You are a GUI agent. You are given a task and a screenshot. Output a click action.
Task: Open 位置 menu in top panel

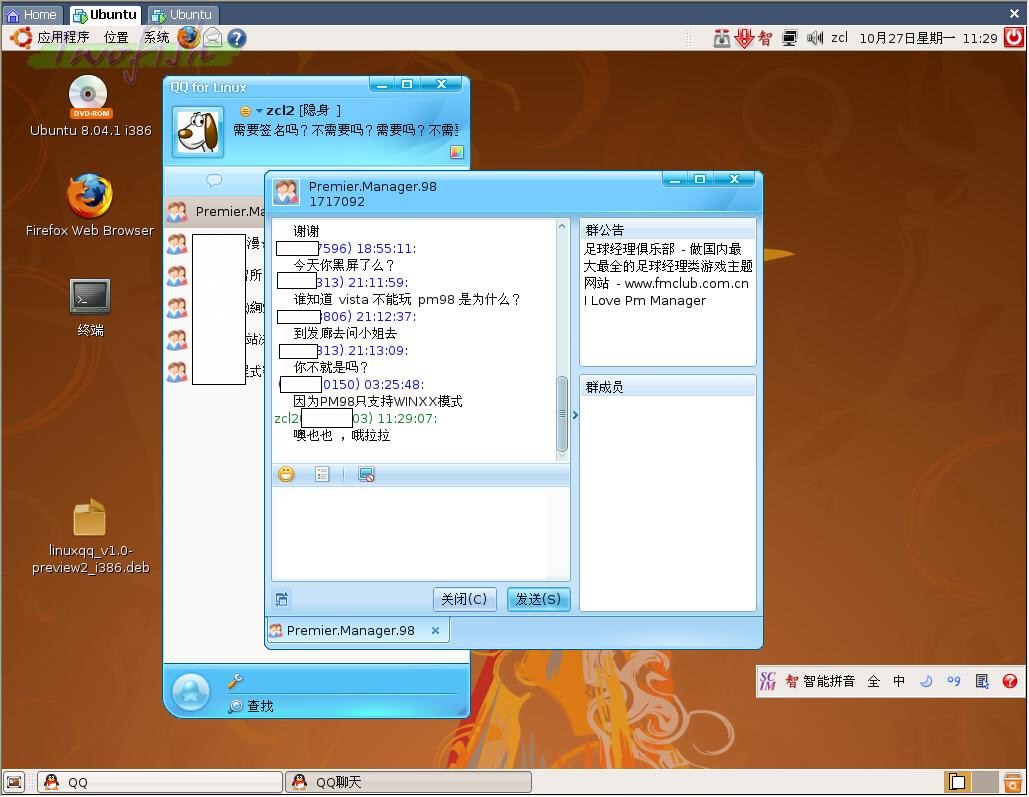click(x=116, y=37)
